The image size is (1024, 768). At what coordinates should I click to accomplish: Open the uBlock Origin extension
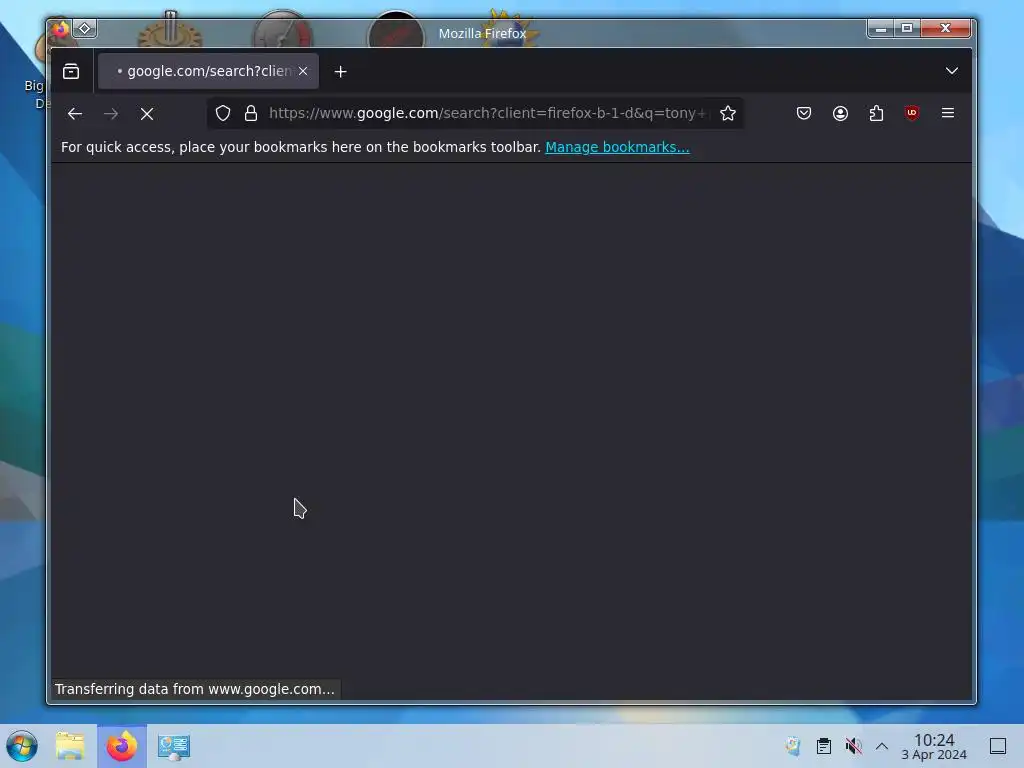pyautogui.click(x=912, y=114)
